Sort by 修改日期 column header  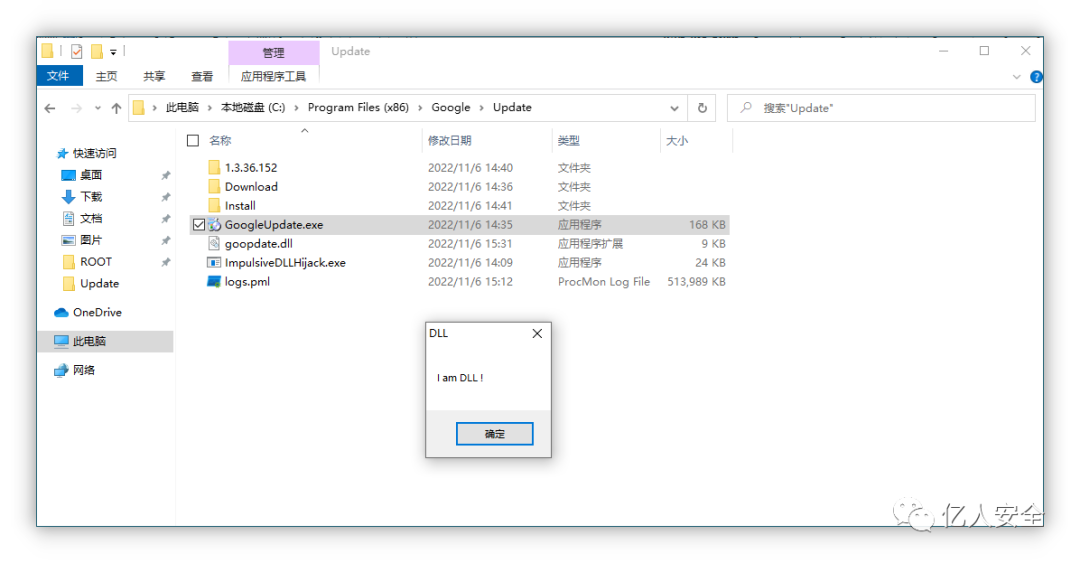click(x=449, y=141)
